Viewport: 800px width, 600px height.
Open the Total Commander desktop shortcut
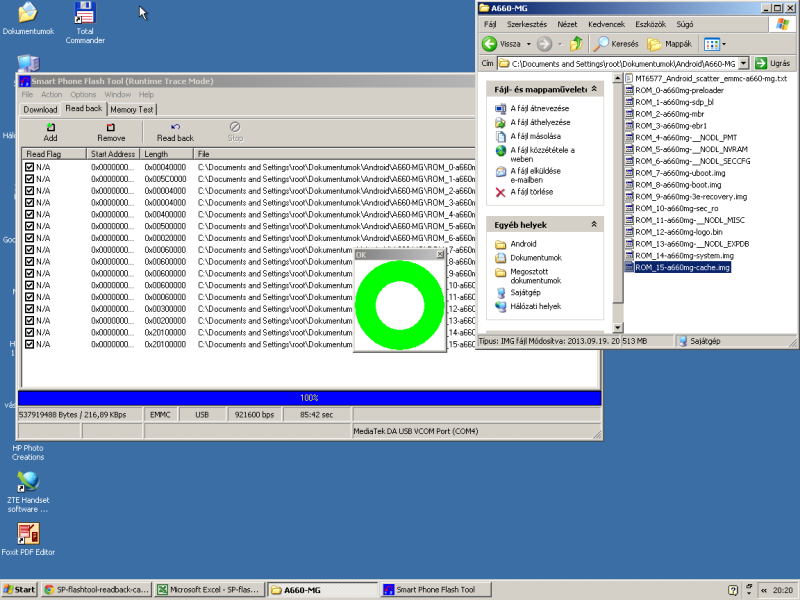(x=85, y=22)
